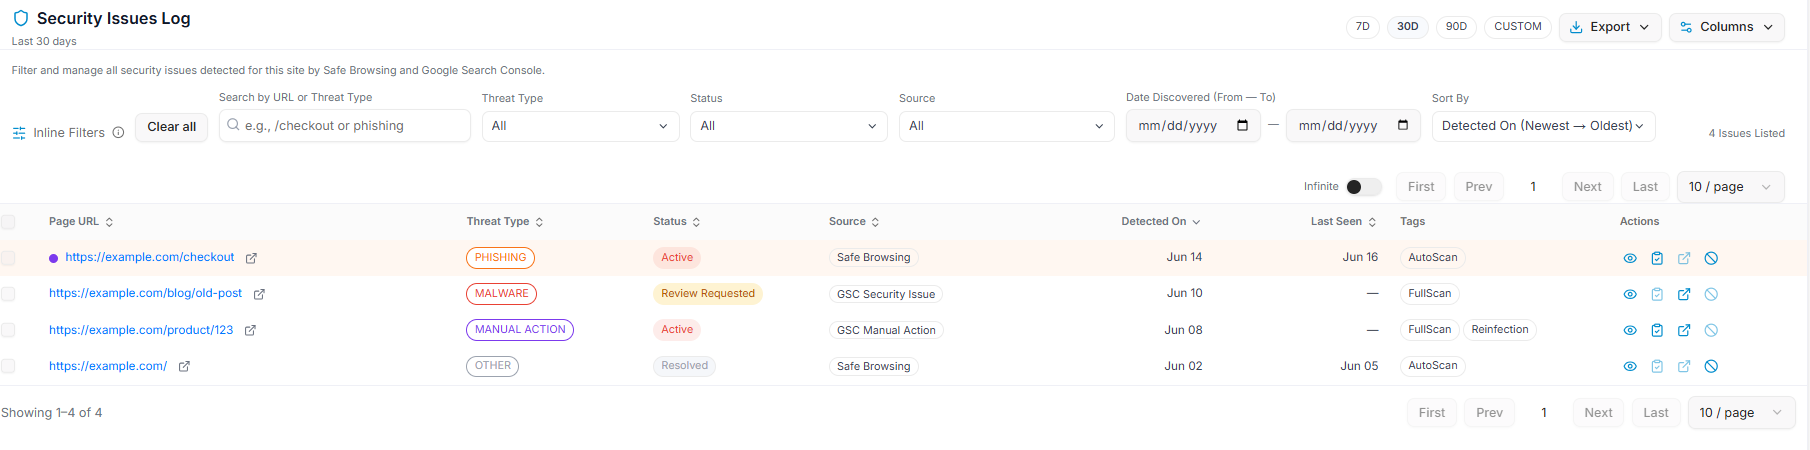Select the blog/old-post row checkbox
Screen dimensions: 1810x450
pyautogui.click(x=8, y=294)
